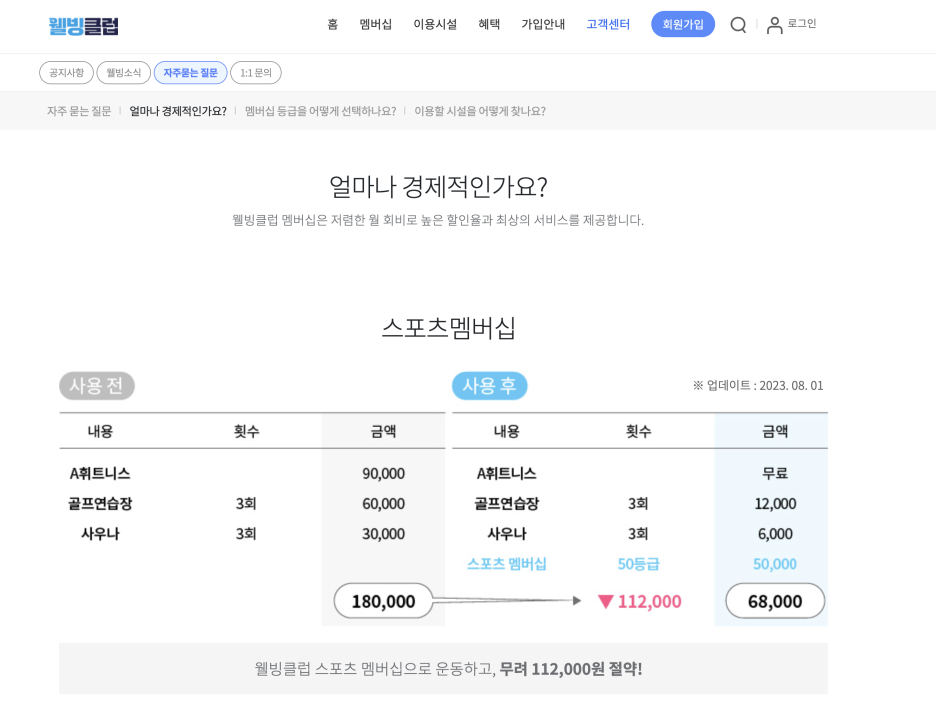Click 가입안내 in the navigation bar

(543, 25)
